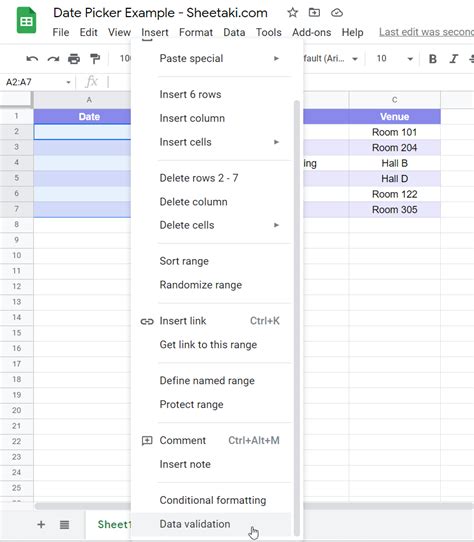This screenshot has width=474, height=542.
Task: Toggle Italic formatting button
Action: (454, 59)
